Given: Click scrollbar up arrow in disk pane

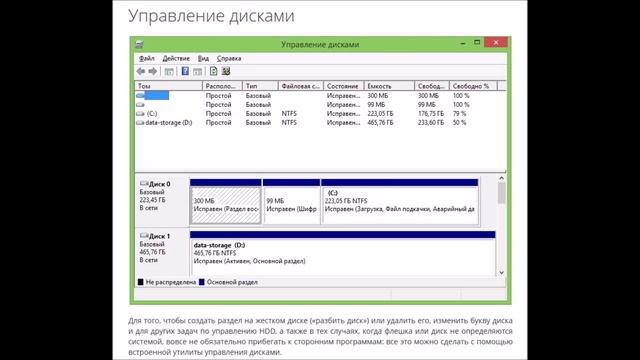Looking at the screenshot, I should 502,178.
